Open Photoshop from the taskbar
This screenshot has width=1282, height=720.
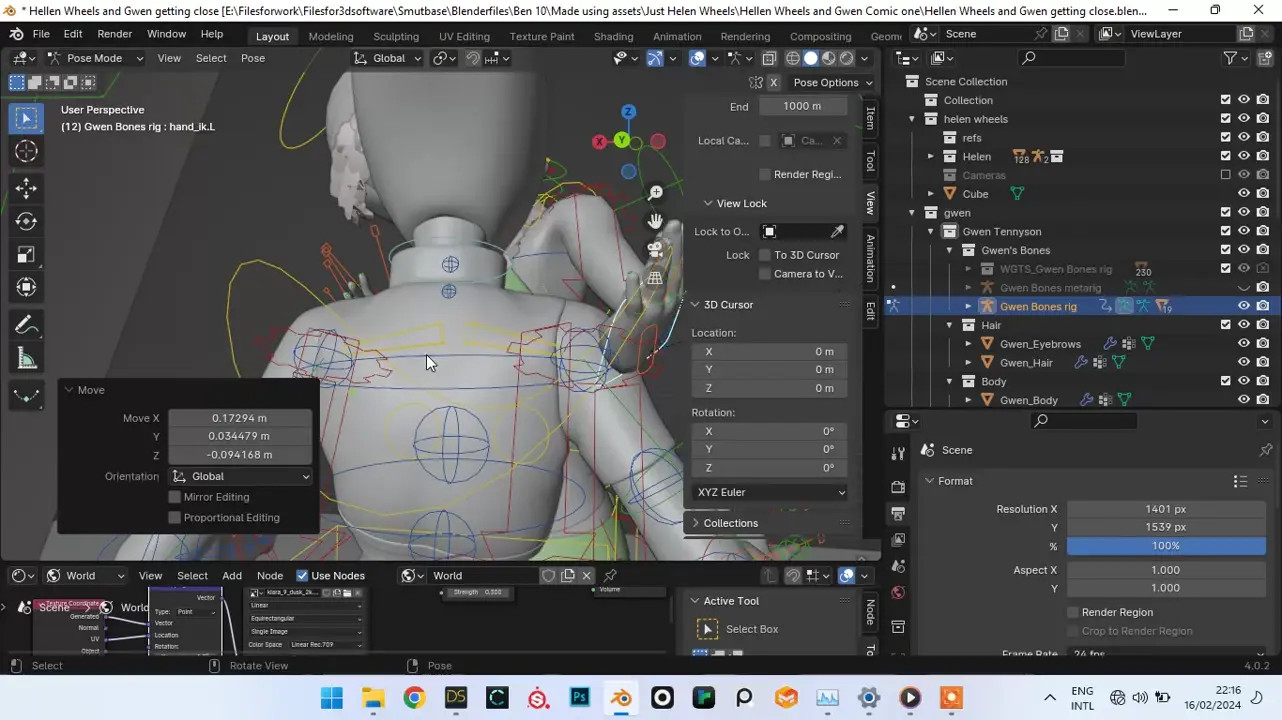click(580, 698)
